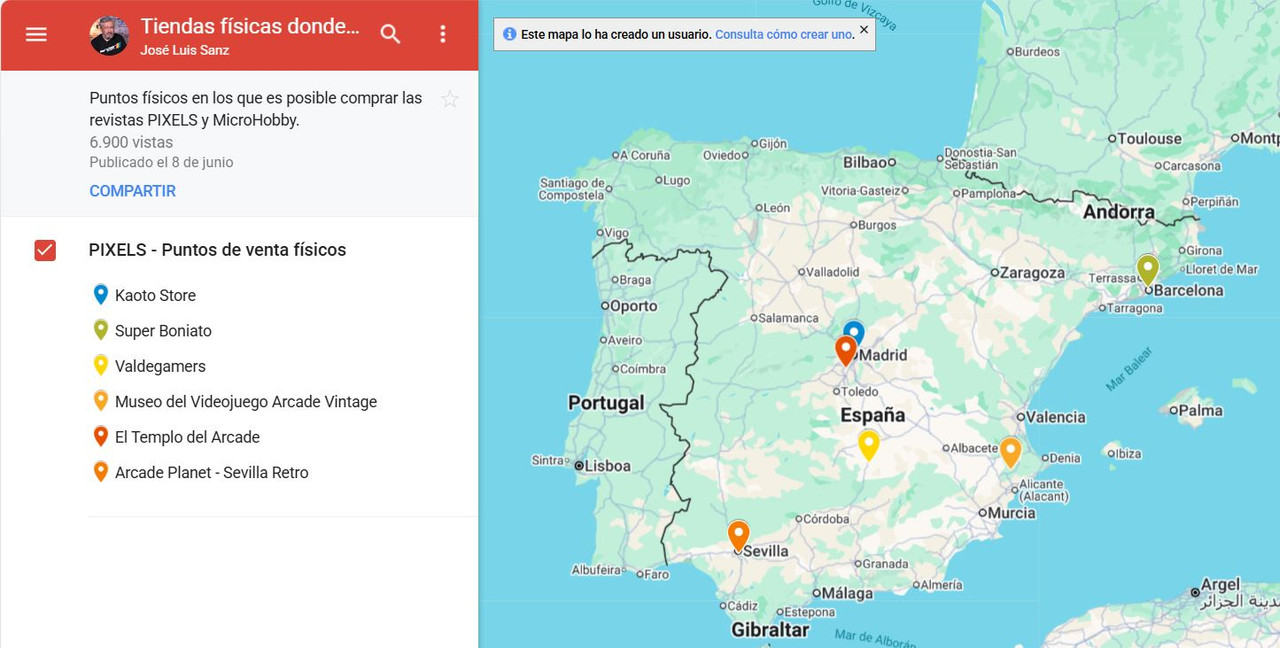Viewport: 1280px width, 648px height.
Task: Click 'Publicado el 8 de junio' text
Action: (x=161, y=162)
